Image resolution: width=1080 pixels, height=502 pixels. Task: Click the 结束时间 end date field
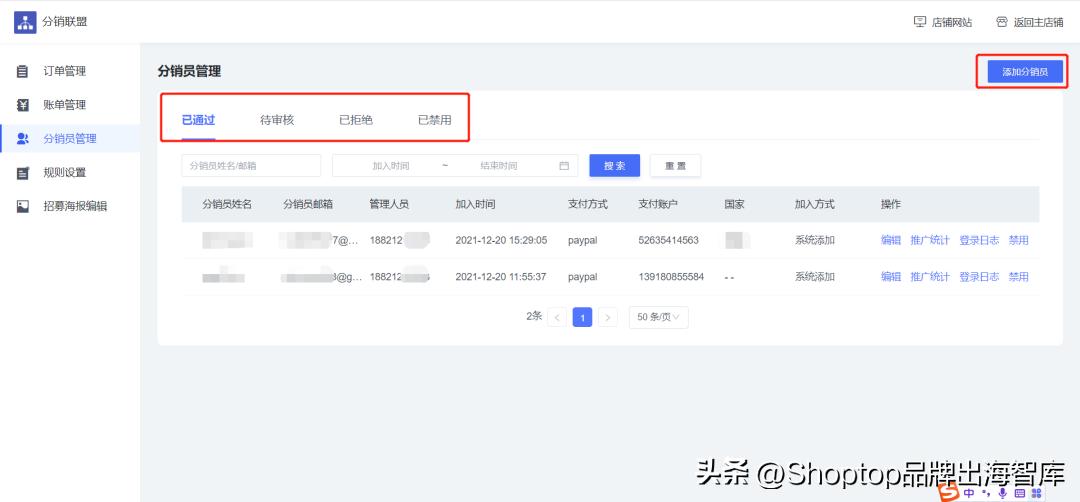[x=499, y=165]
